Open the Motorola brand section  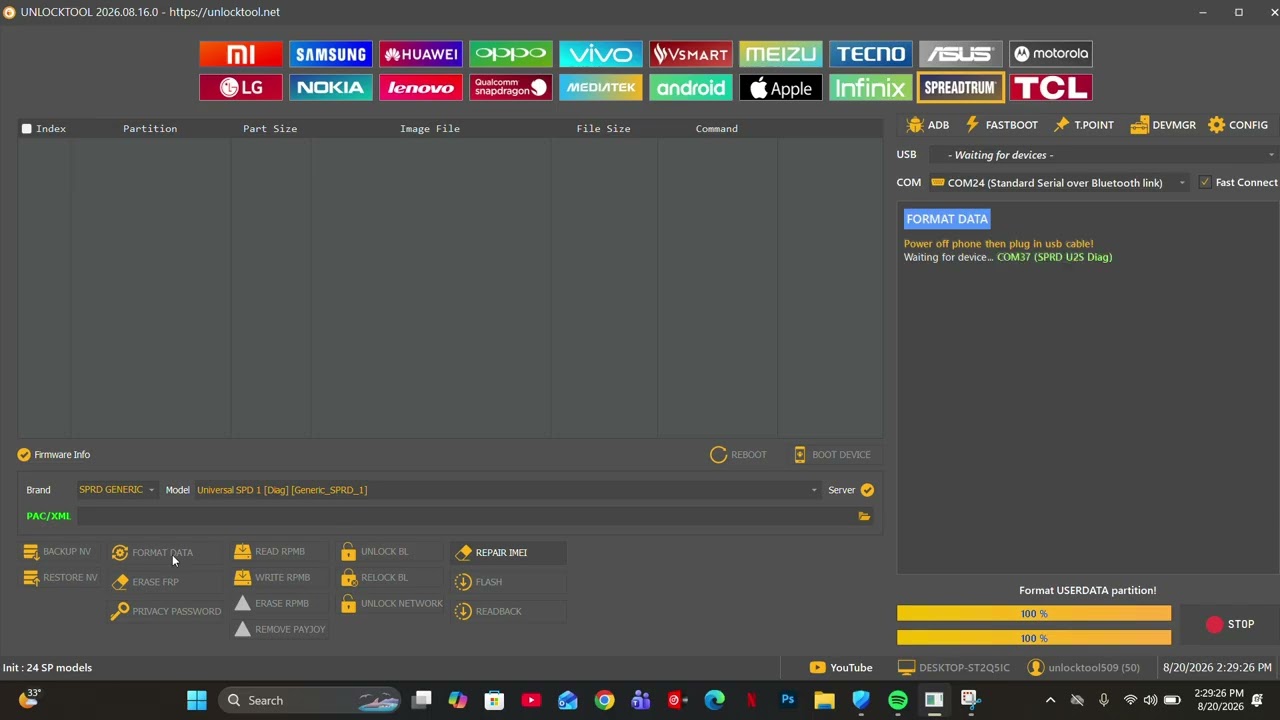point(1051,54)
